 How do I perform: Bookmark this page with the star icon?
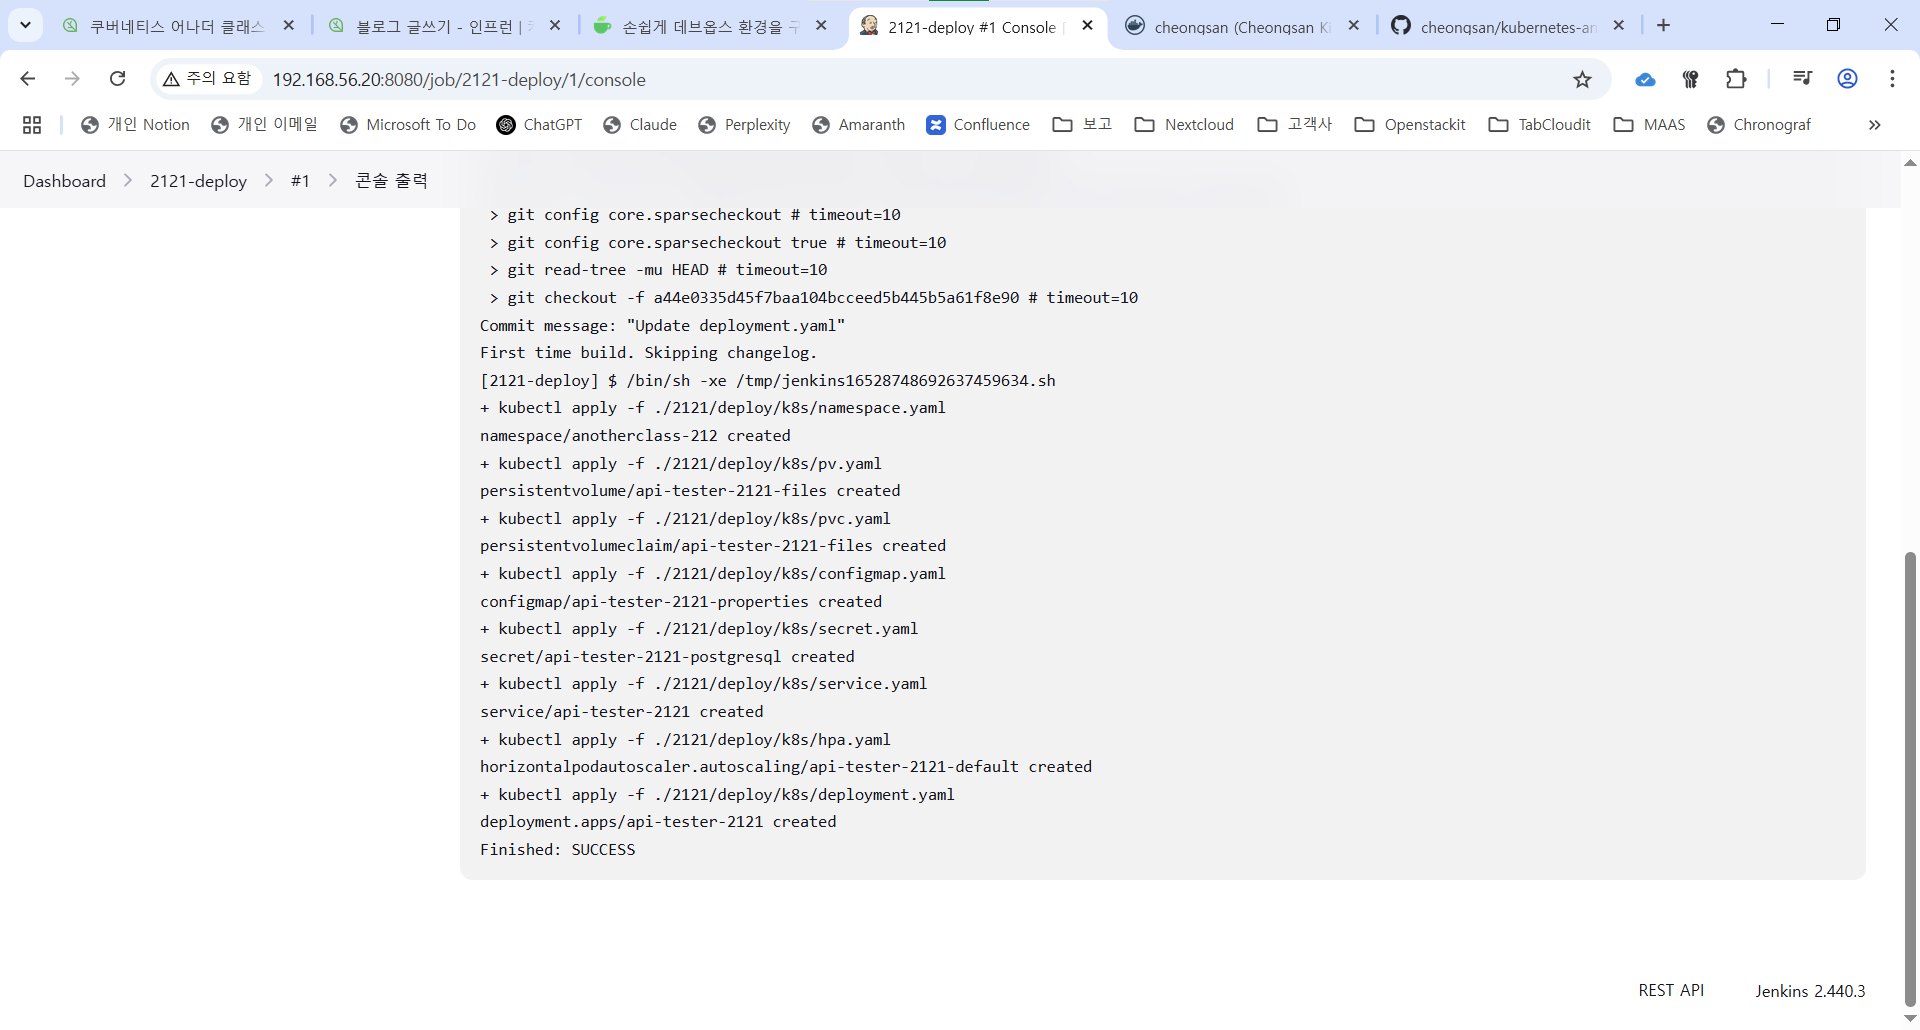(1582, 80)
